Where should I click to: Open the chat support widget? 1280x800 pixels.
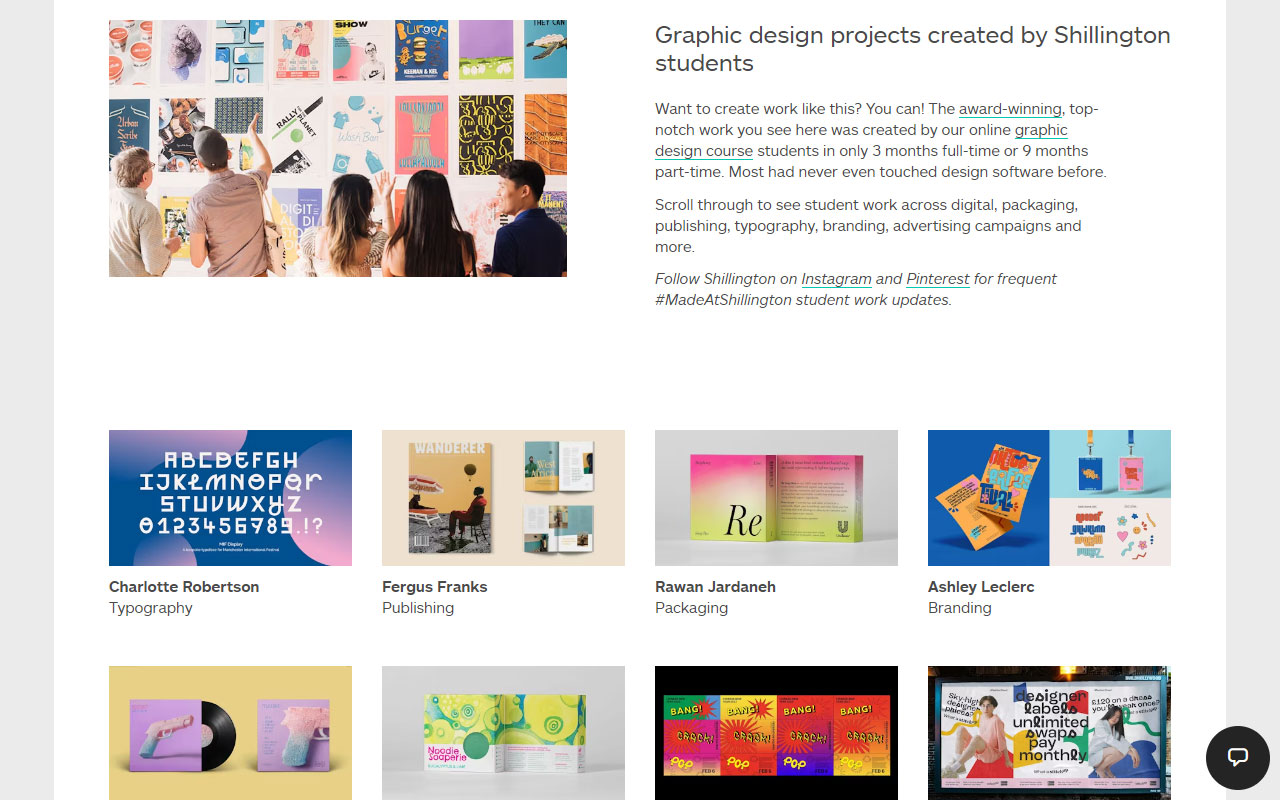1237,757
